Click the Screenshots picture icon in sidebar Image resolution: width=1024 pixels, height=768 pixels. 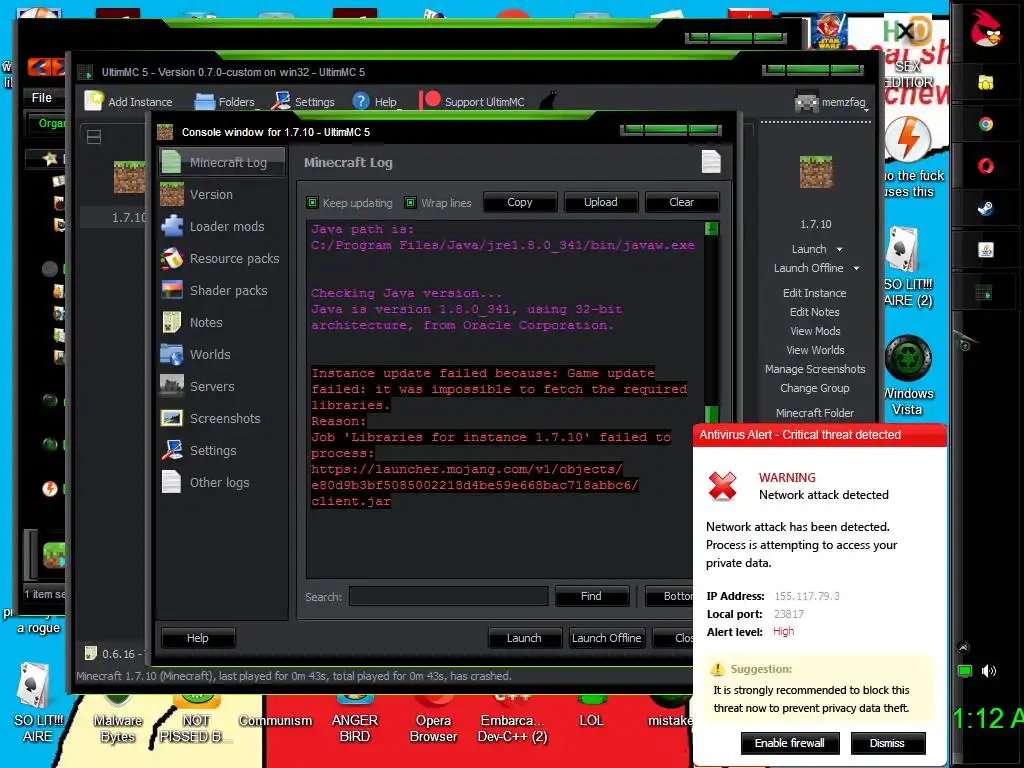point(172,419)
